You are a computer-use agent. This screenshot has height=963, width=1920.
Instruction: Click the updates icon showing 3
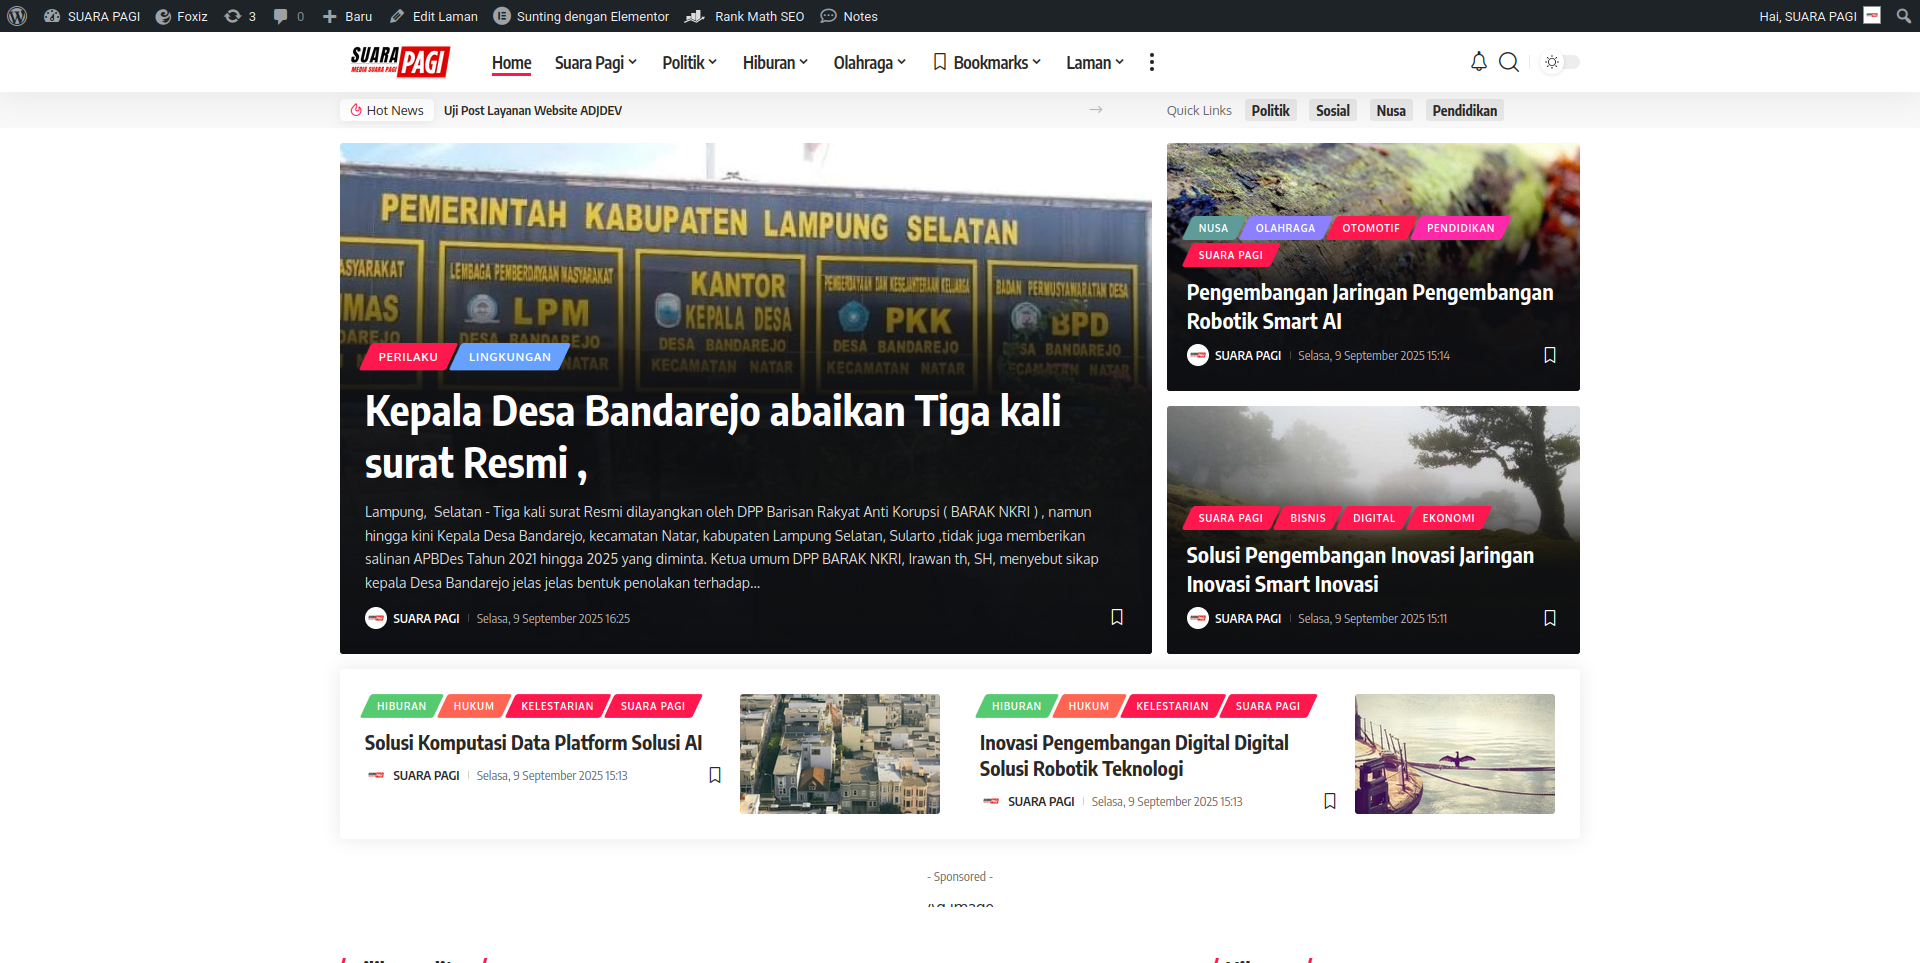point(241,16)
